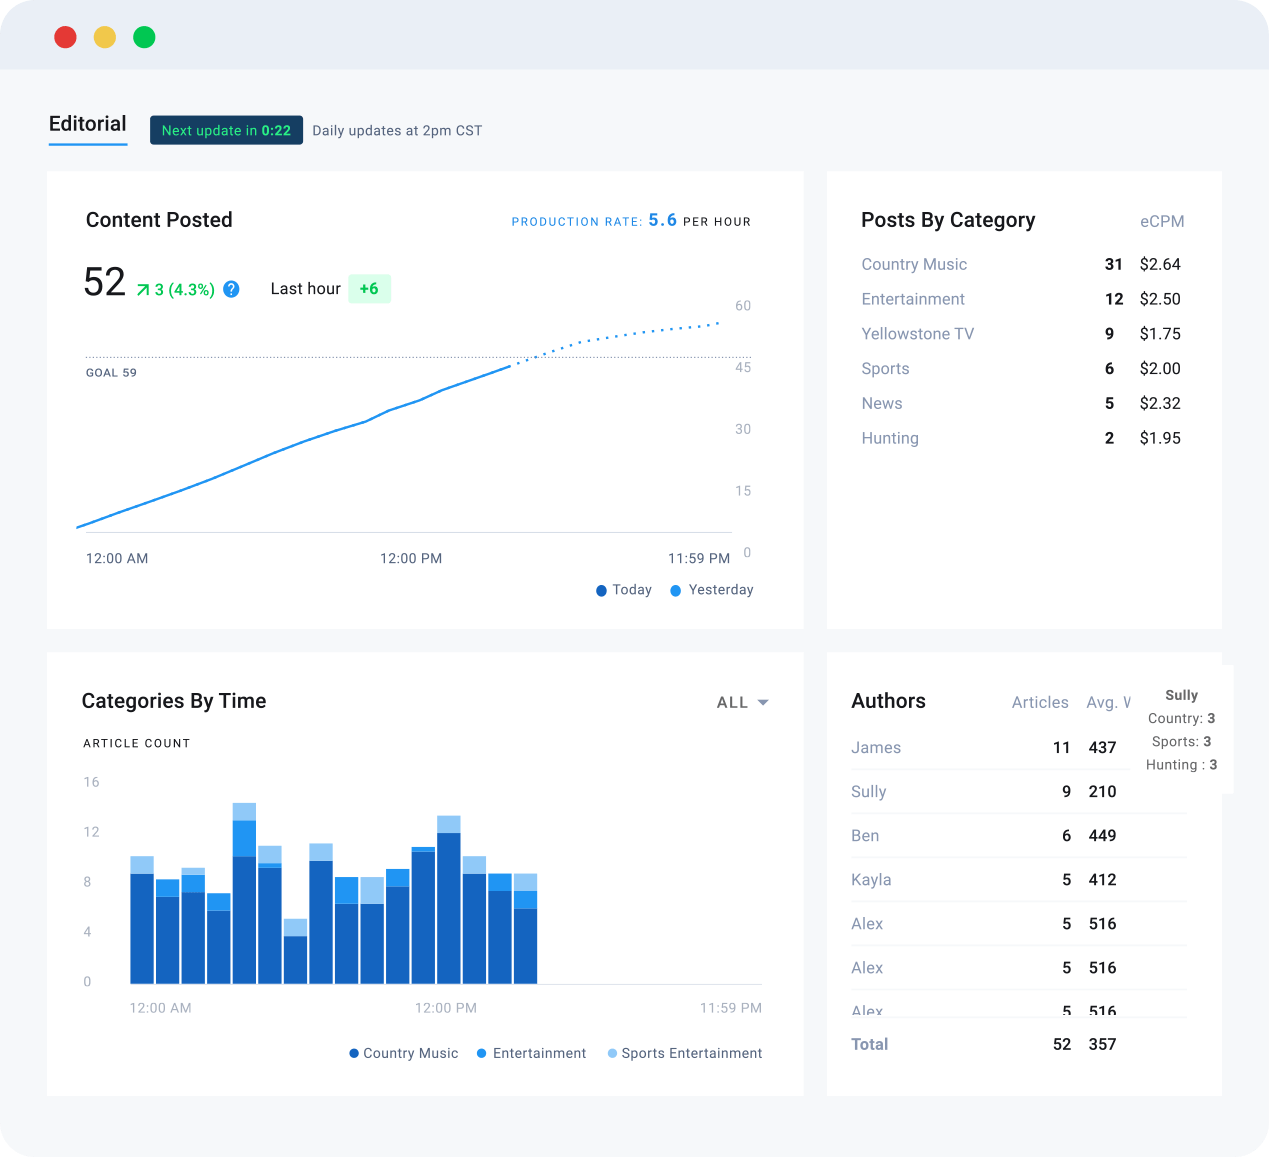Click the Next update in 0:22 badge

point(226,130)
